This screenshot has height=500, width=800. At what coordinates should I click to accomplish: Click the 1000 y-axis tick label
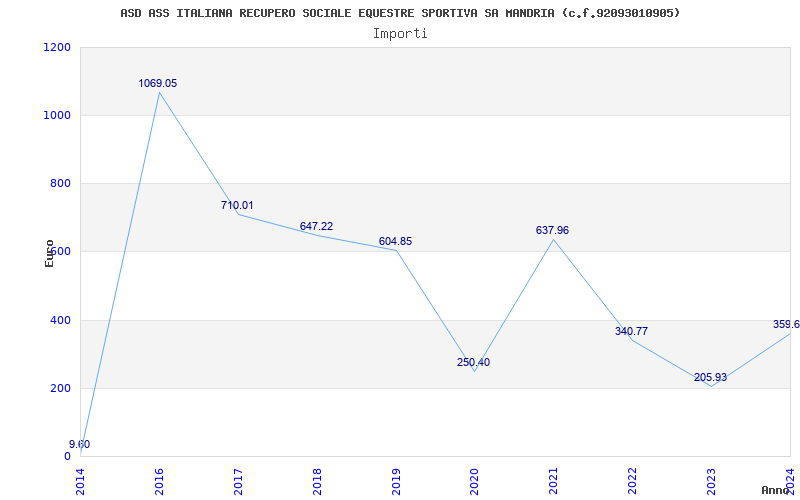tap(58, 115)
